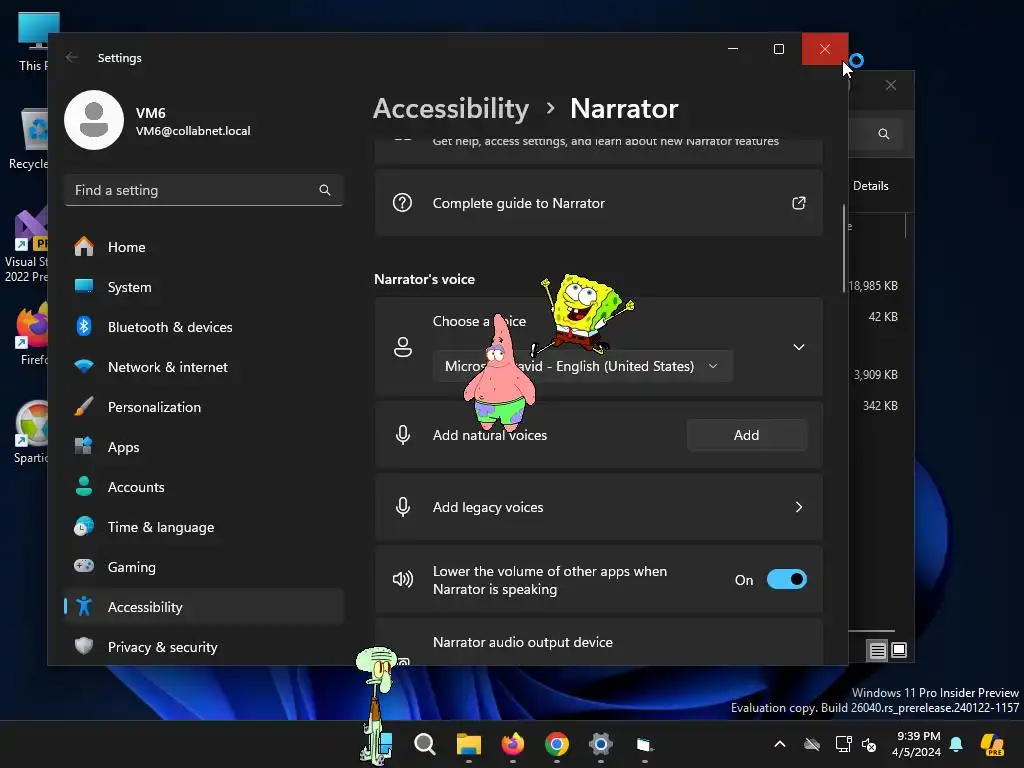
Task: Click the Copilot preview icon in the tray
Action: point(992,744)
